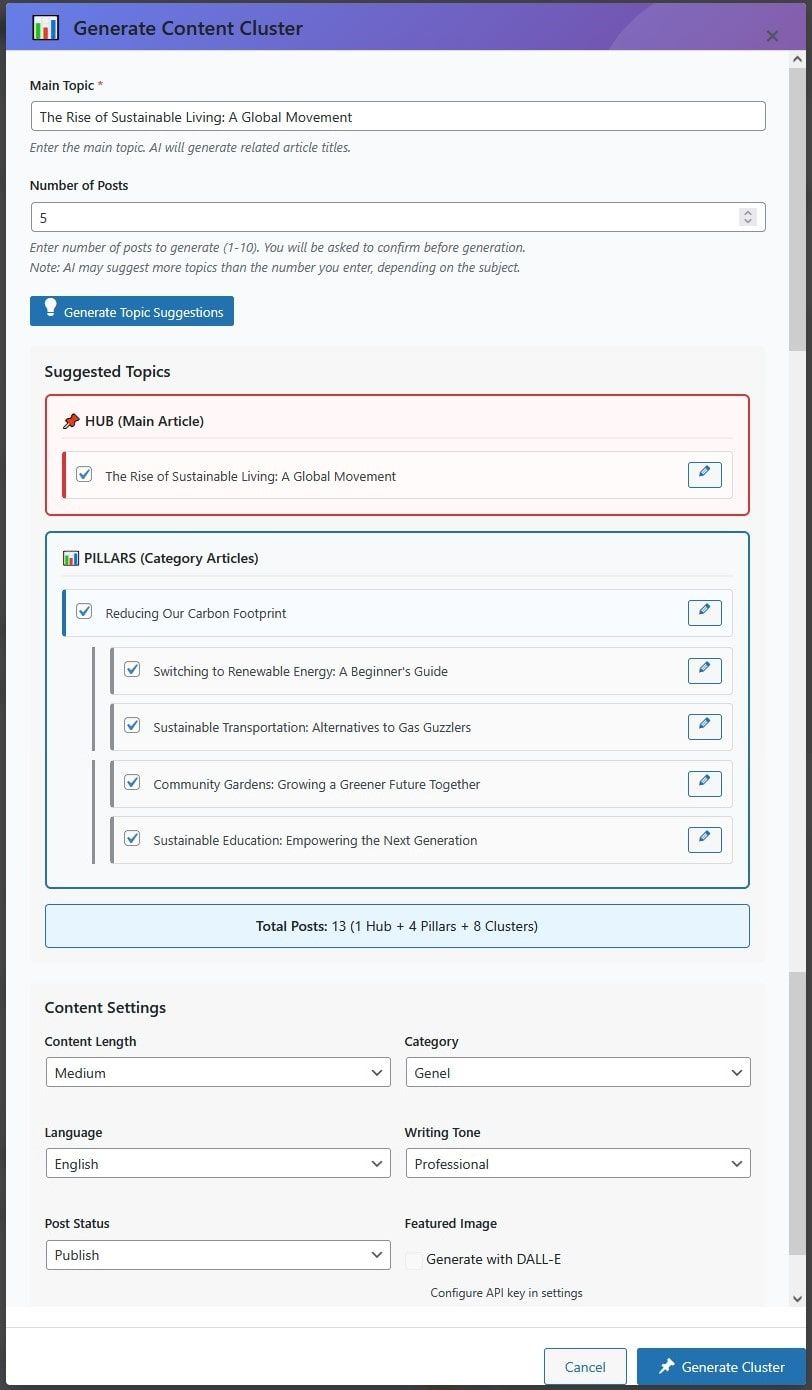
Task: Open the Language dropdown
Action: tap(217, 1163)
